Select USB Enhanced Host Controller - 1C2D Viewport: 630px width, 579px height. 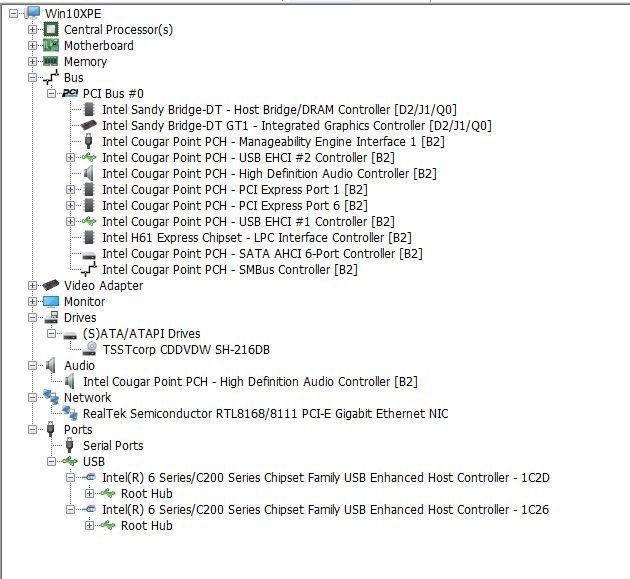326,477
